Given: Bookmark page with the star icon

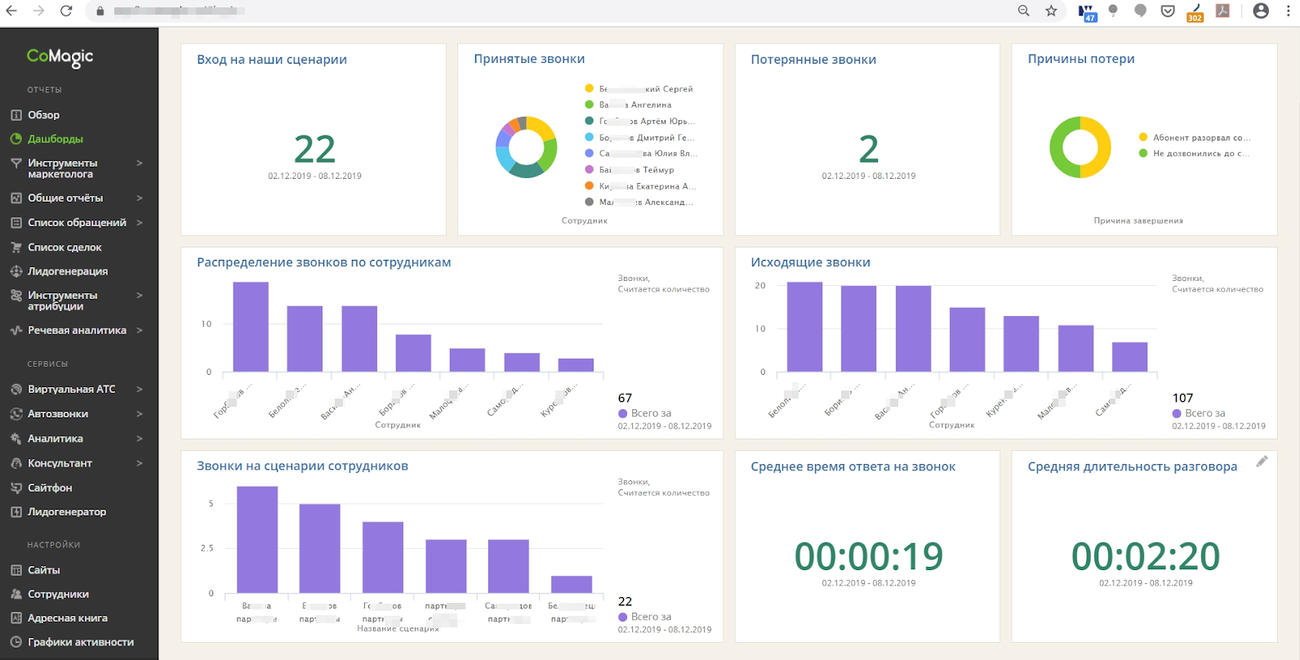Looking at the screenshot, I should click(x=1051, y=11).
